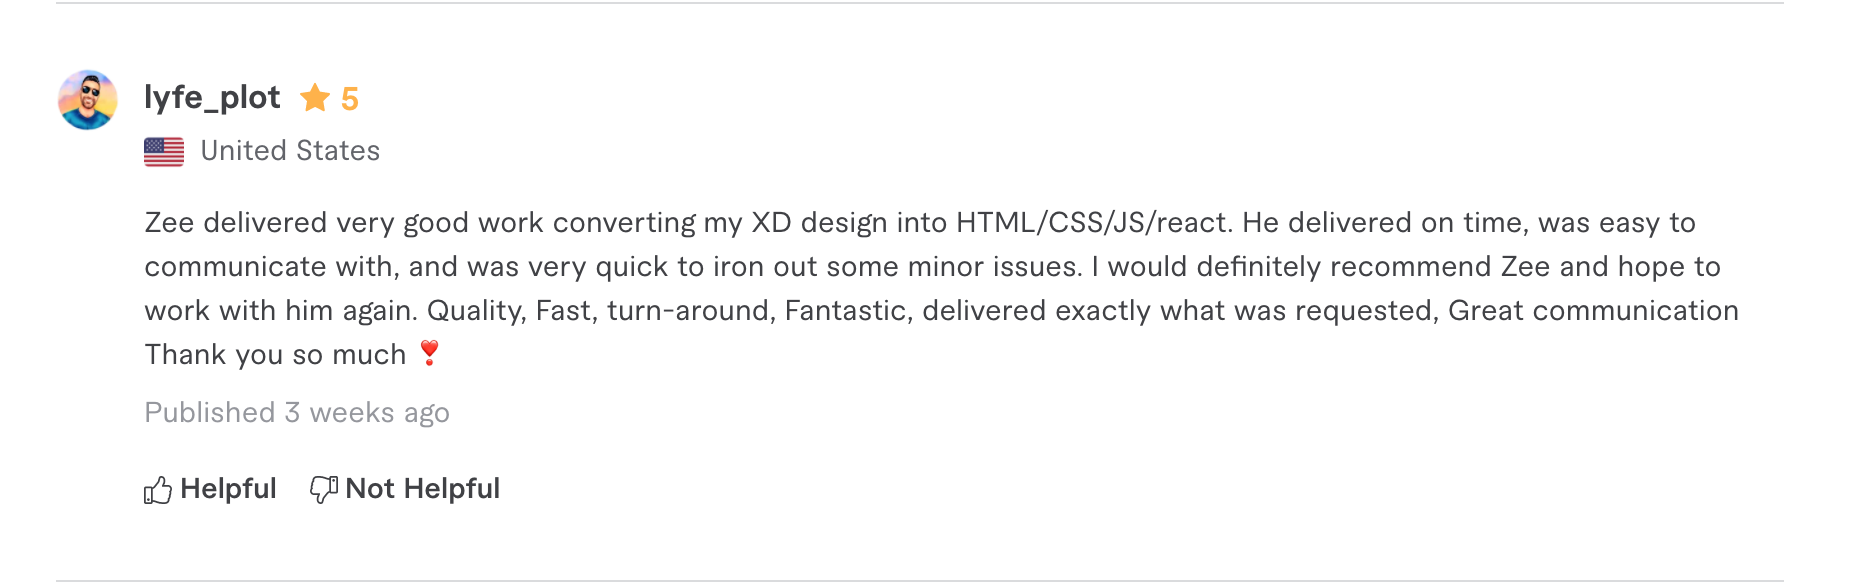Viewport: 1862px width, 582px height.
Task: Click the thumbs down icon
Action: point(323,489)
